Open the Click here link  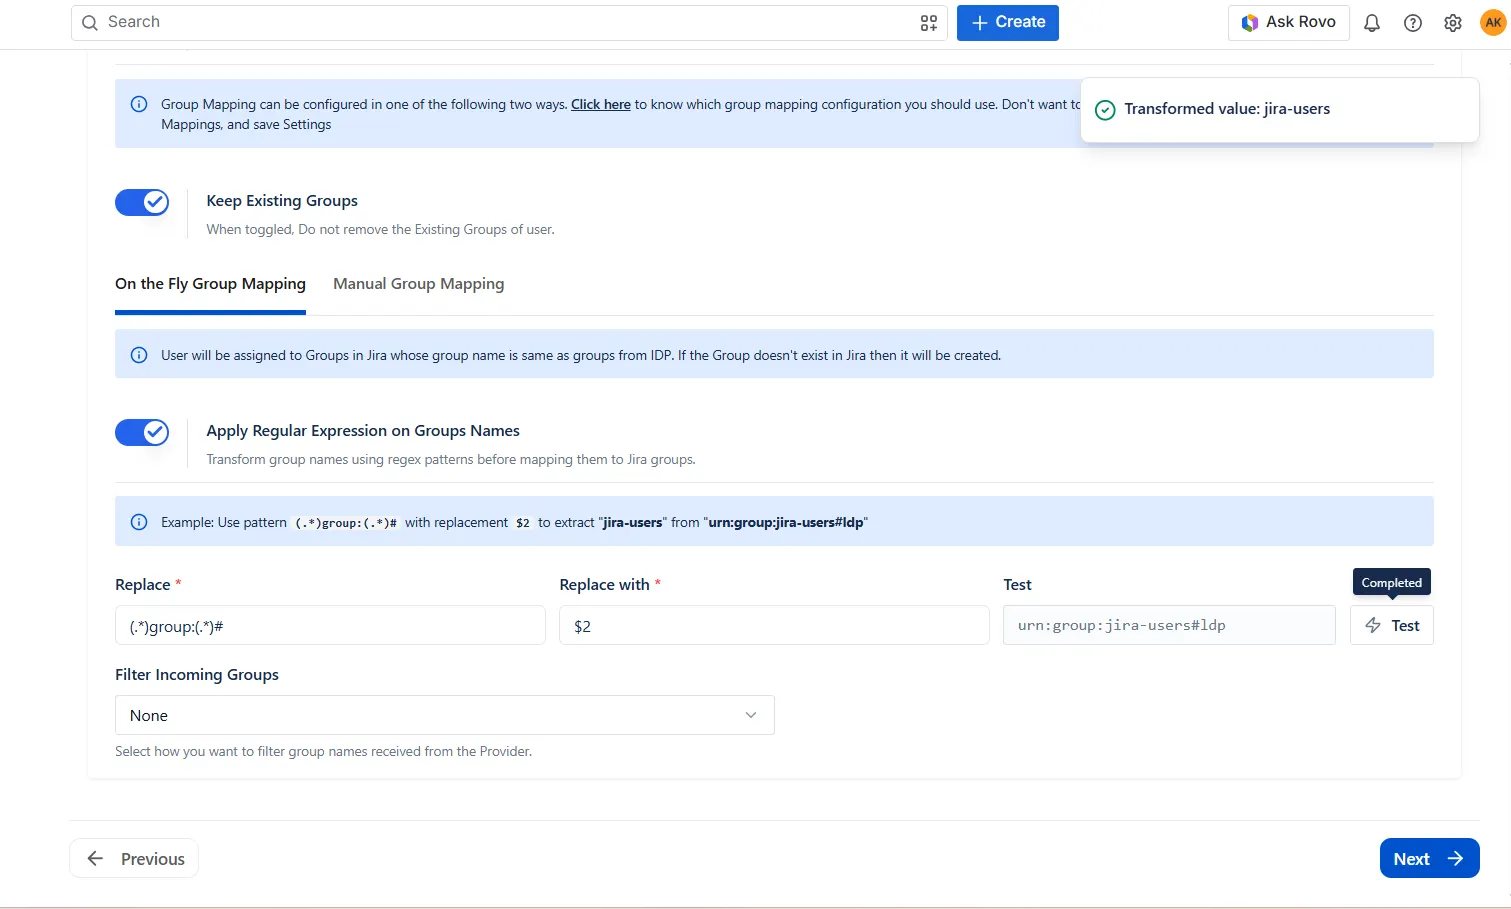click(x=601, y=104)
